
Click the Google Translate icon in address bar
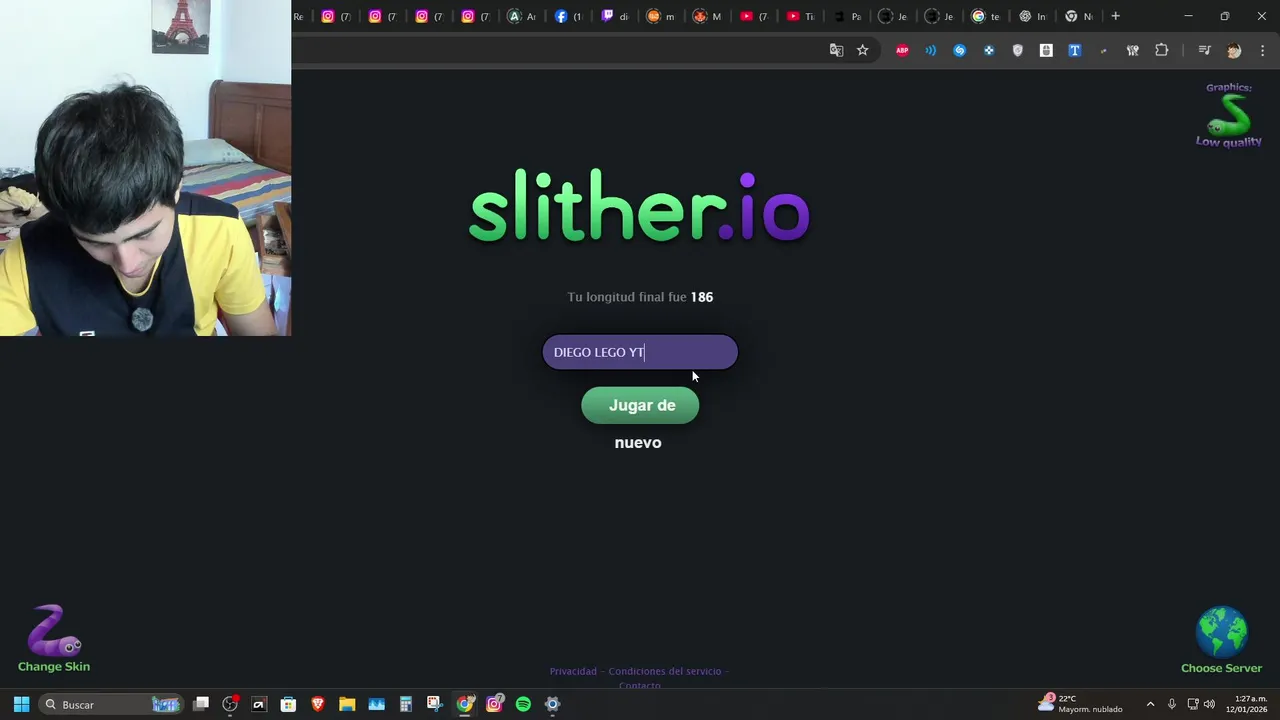click(836, 50)
